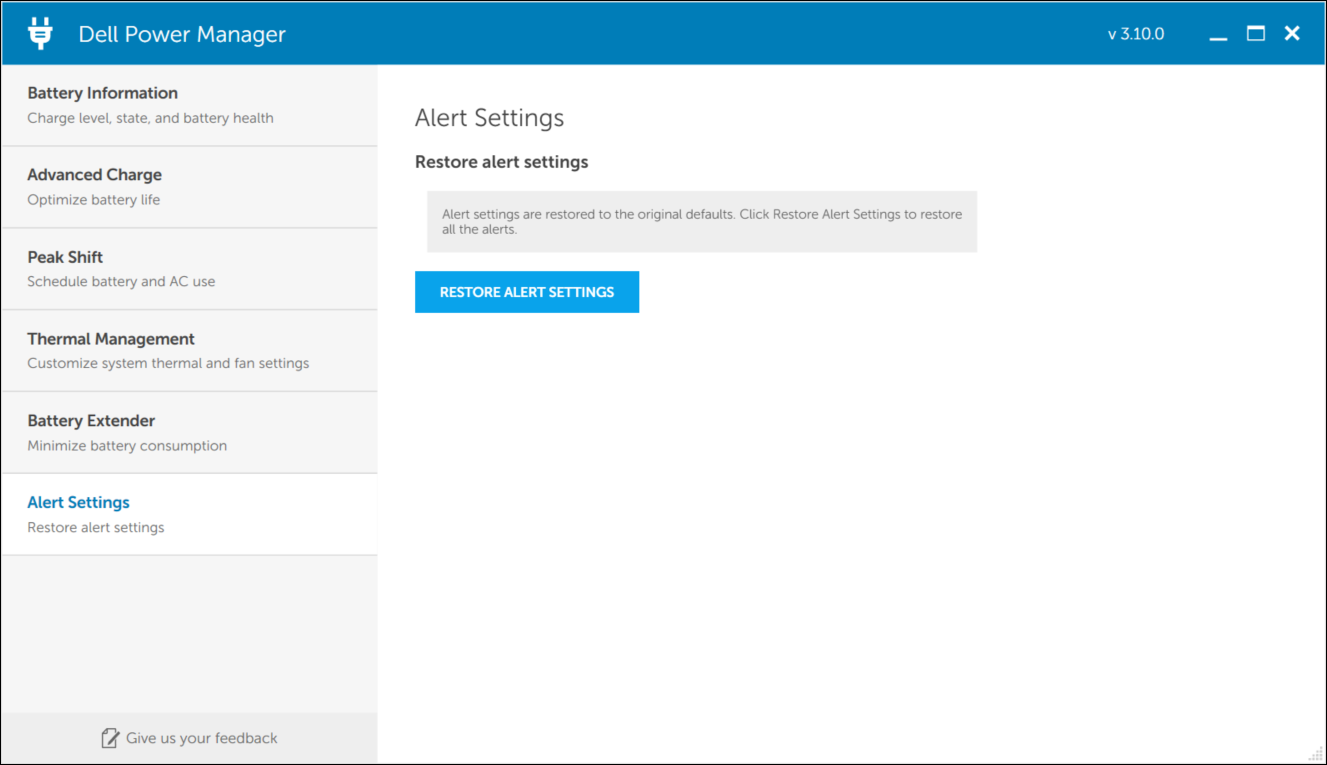
Task: Minimize the Dell Power Manager window
Action: [x=1218, y=33]
